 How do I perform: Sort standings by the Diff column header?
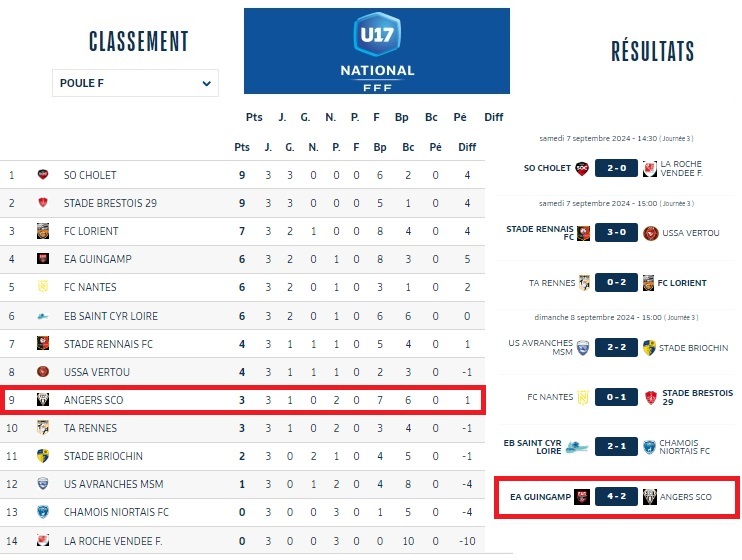click(467, 147)
